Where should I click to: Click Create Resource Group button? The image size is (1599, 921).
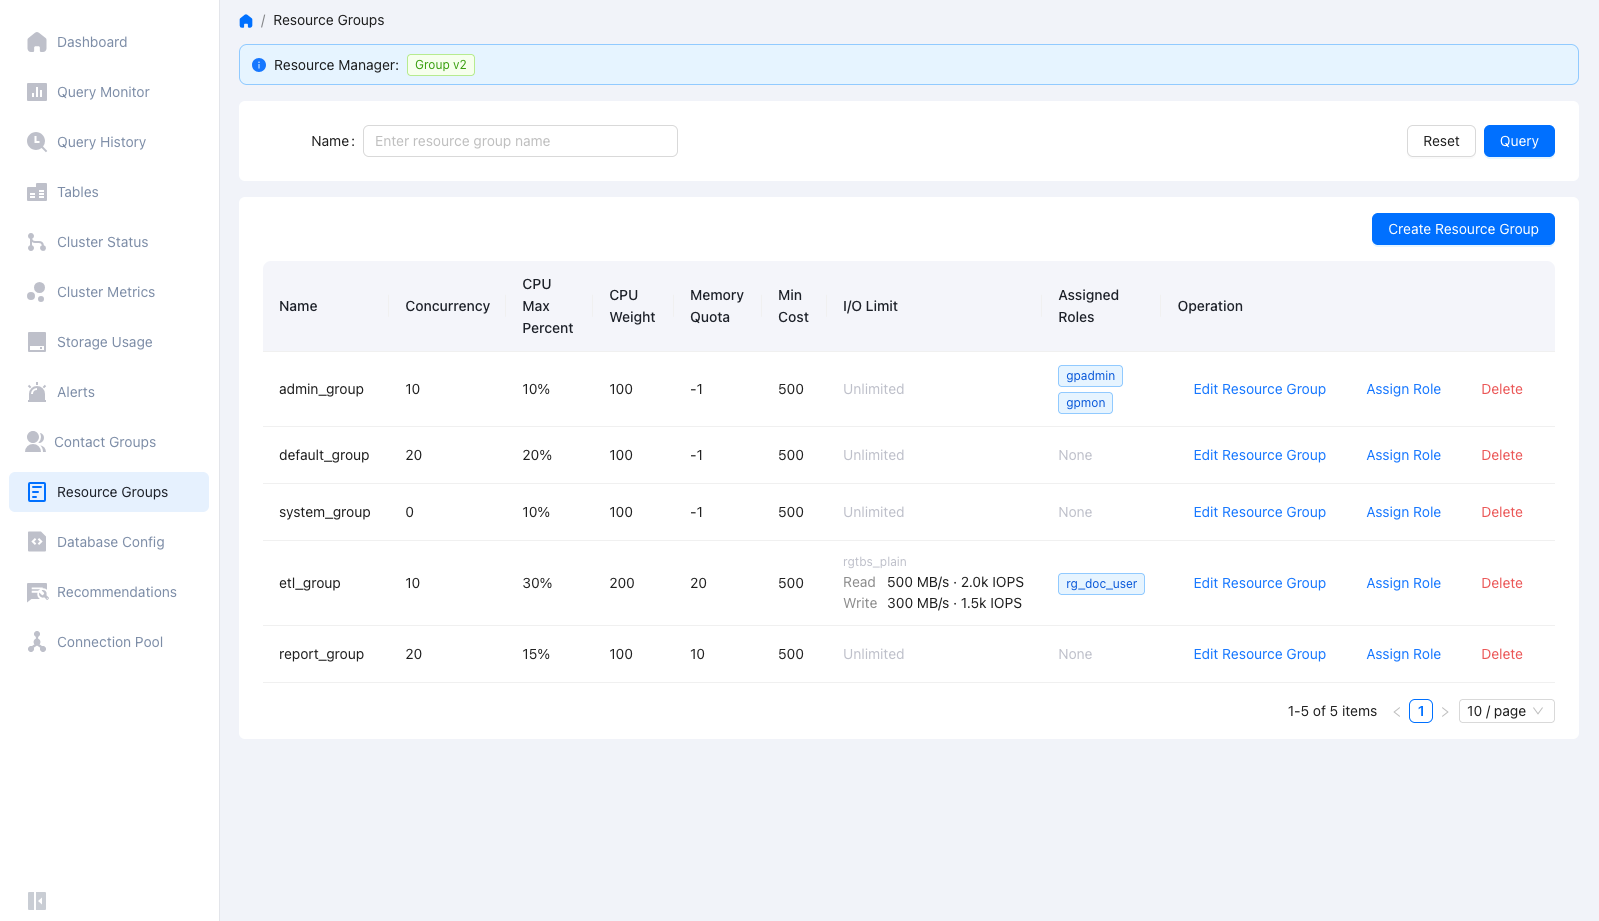tap(1463, 229)
